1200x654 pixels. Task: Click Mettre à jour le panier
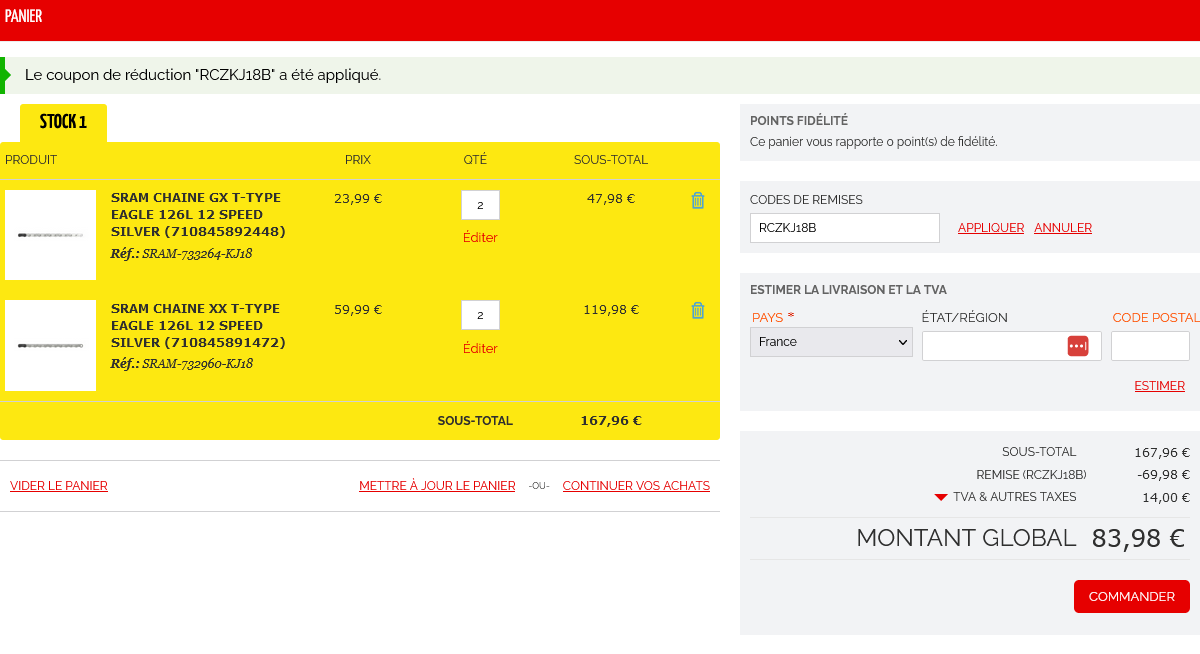point(437,486)
